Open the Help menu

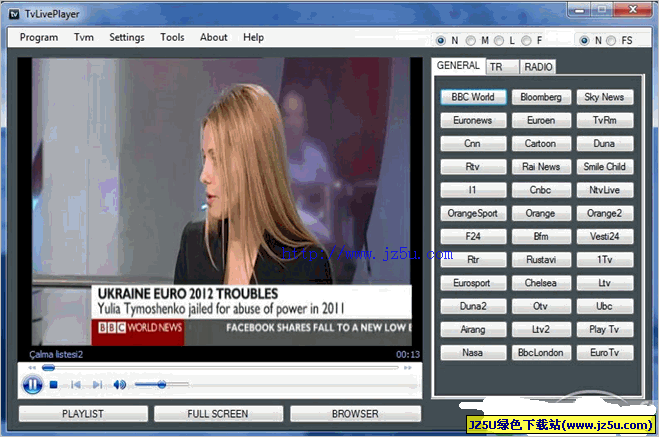tap(253, 37)
